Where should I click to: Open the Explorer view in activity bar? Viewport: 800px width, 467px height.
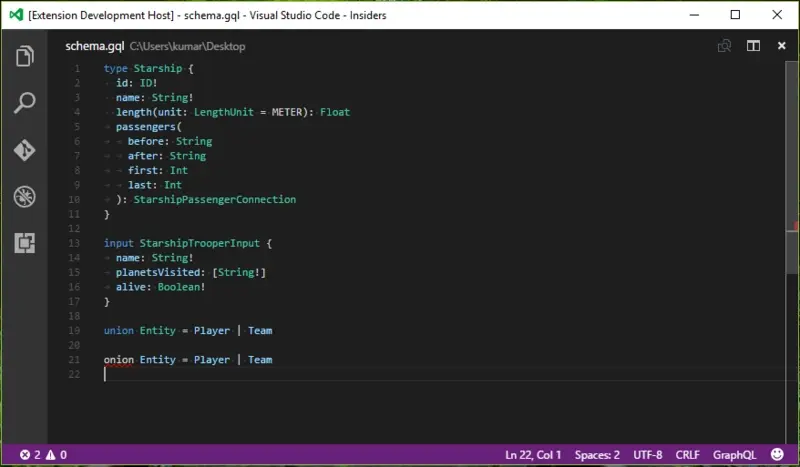click(x=24, y=56)
